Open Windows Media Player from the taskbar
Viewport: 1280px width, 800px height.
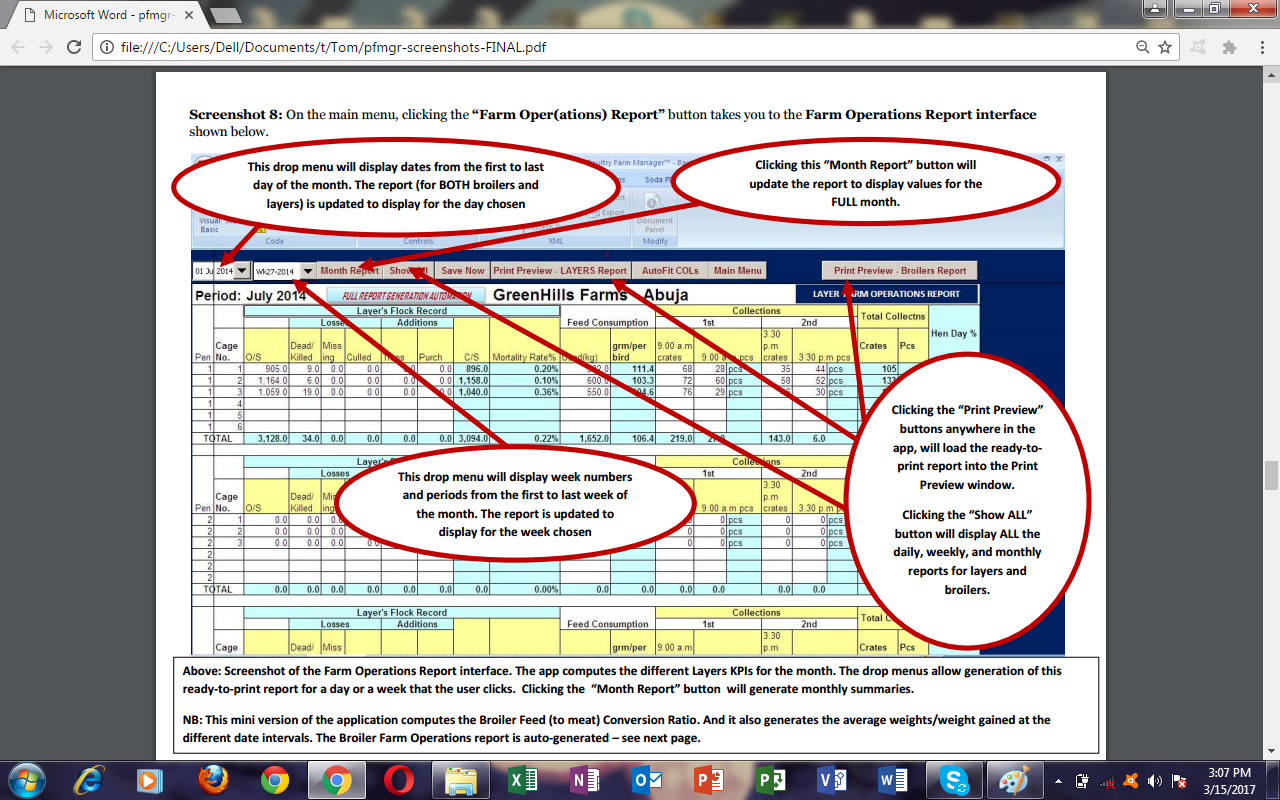(148, 780)
